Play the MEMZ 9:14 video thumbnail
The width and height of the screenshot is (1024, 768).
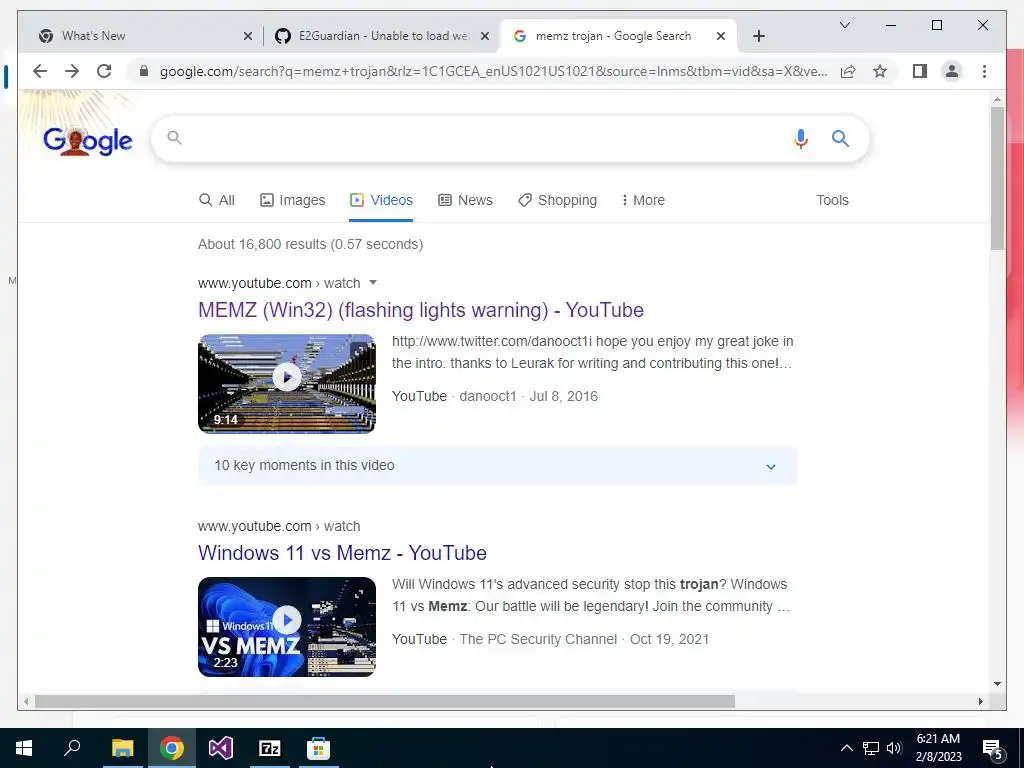(x=287, y=384)
